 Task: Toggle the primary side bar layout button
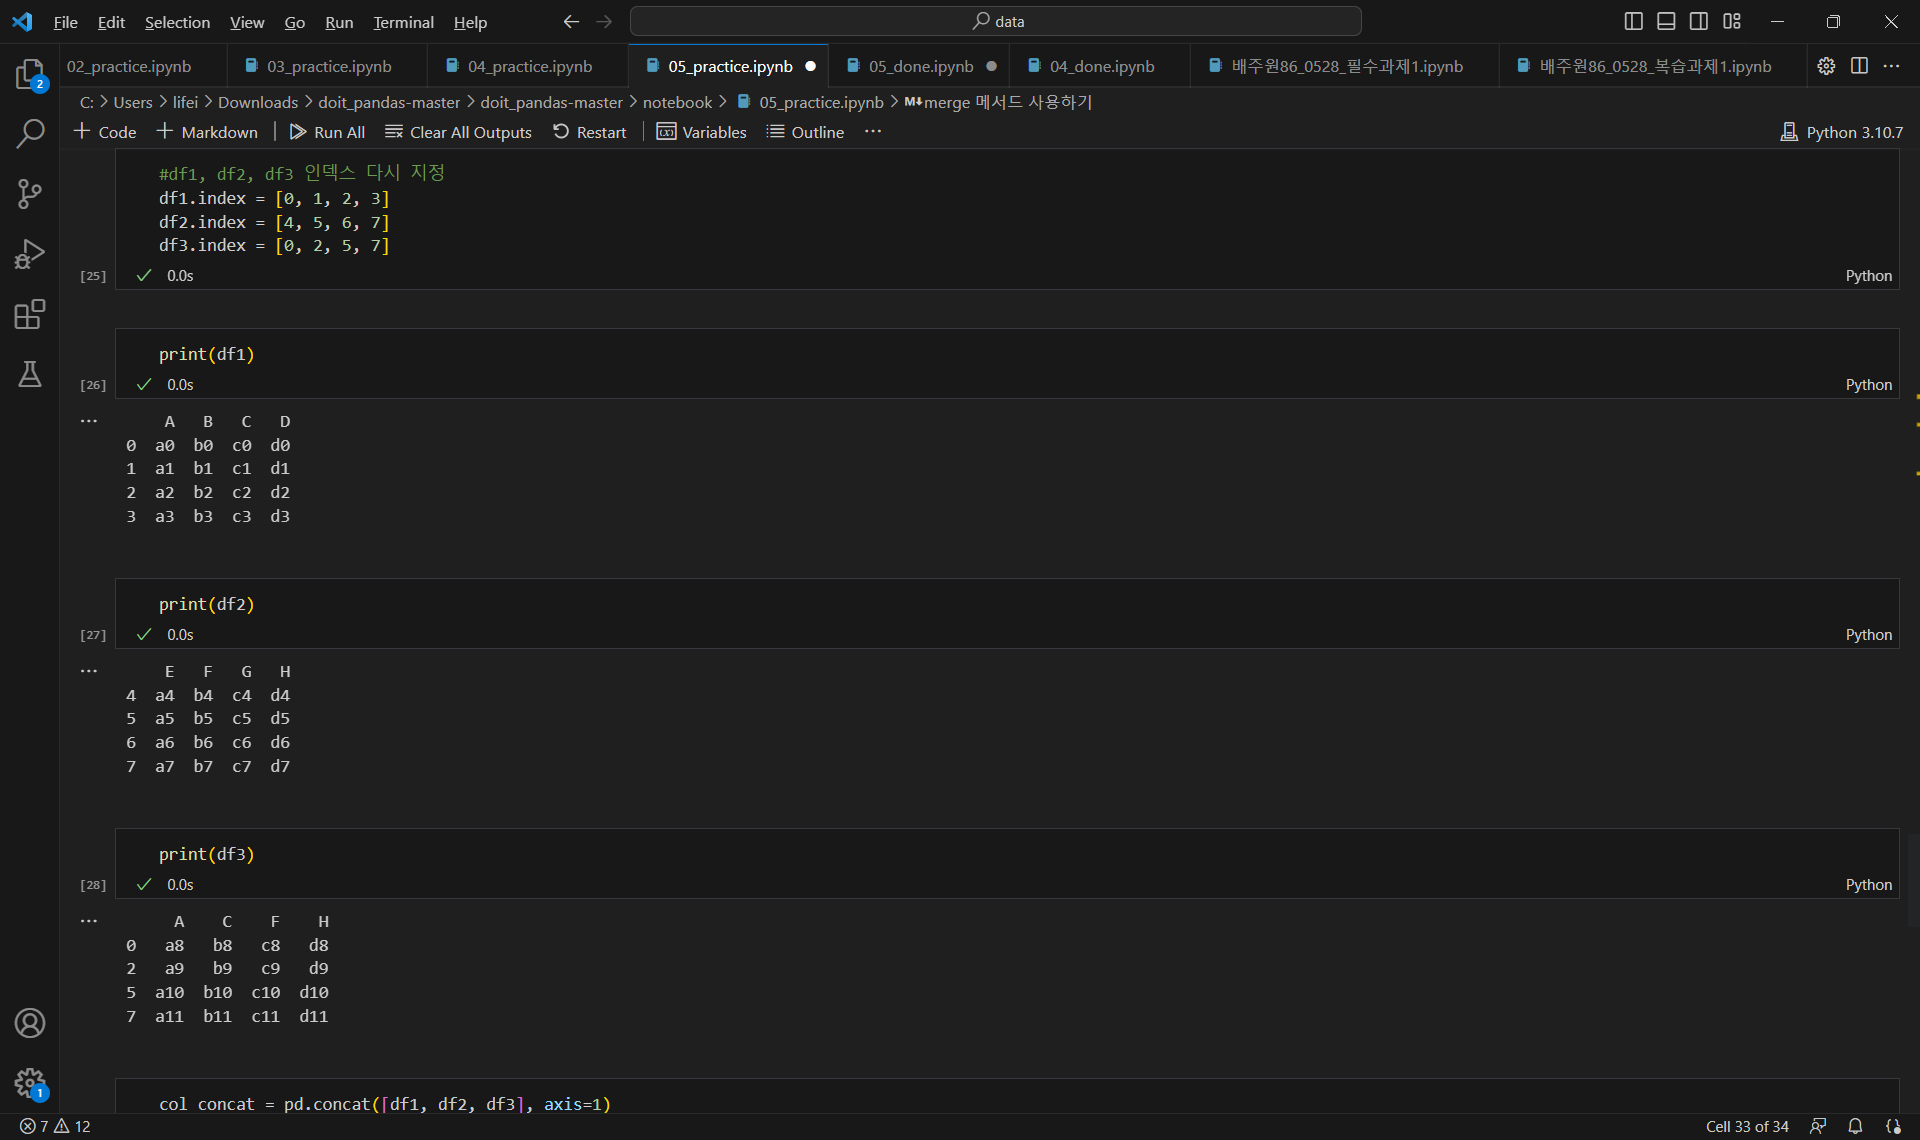1633,21
